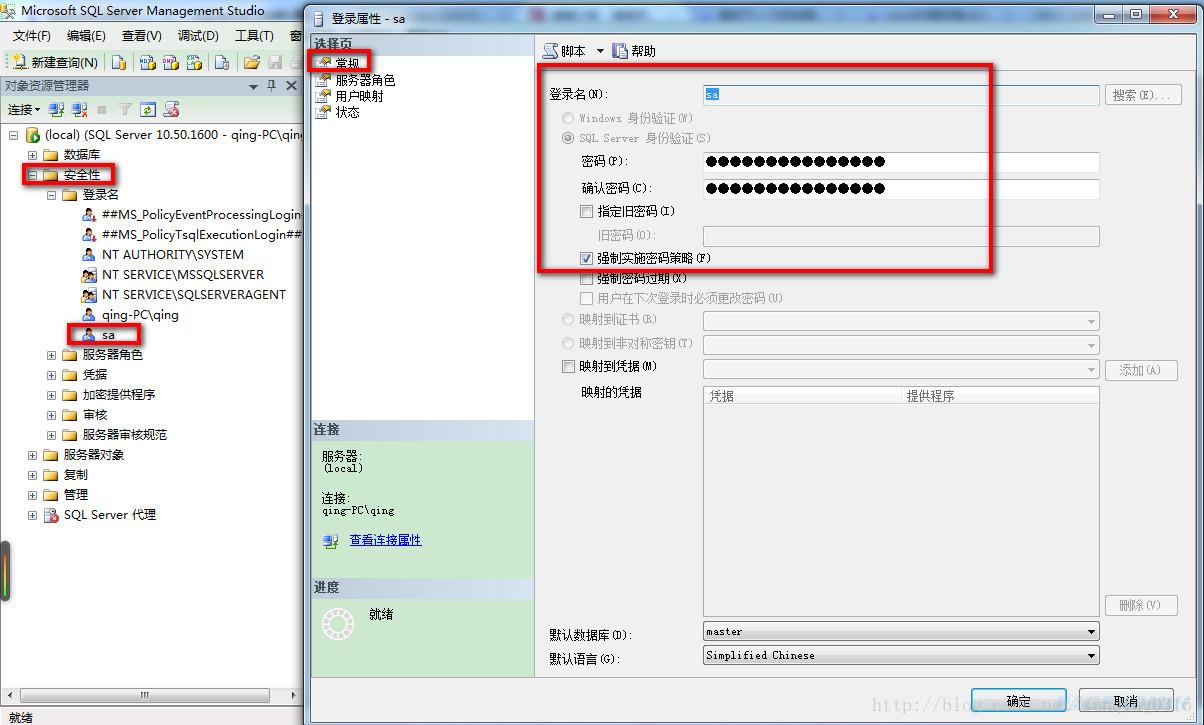Select the Windows 身份验证 radio button
This screenshot has width=1204, height=725.
[568, 118]
